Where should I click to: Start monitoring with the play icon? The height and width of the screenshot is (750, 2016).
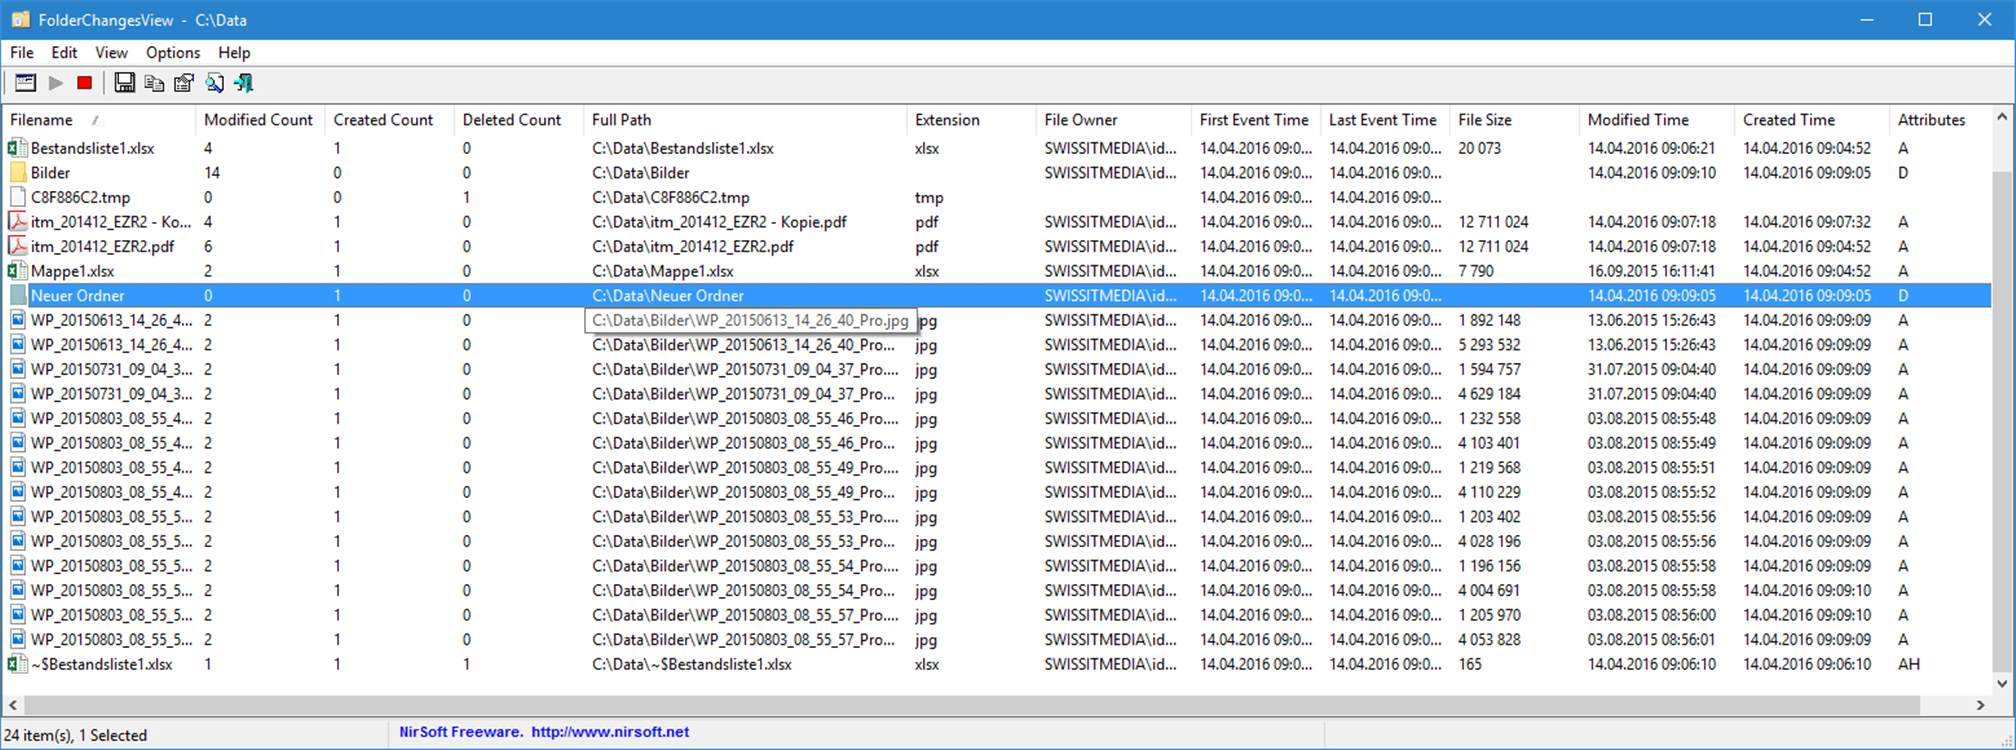click(56, 83)
